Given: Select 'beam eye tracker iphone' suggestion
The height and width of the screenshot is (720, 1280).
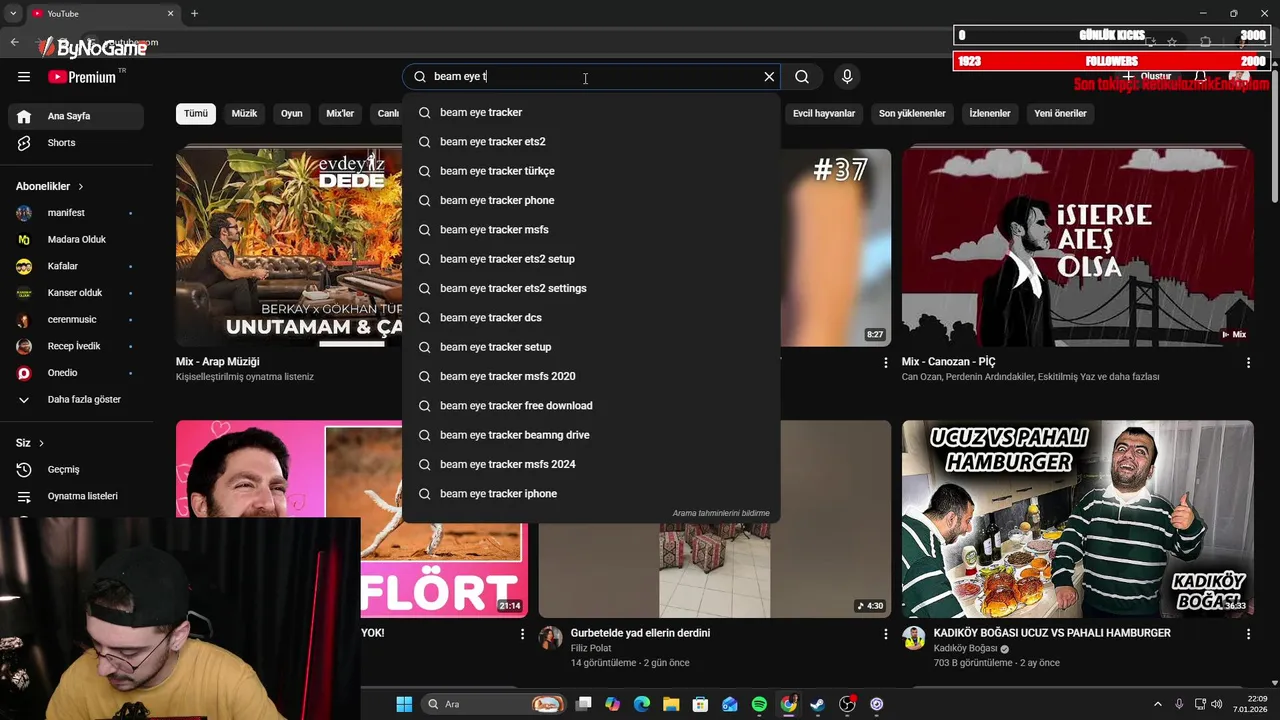Looking at the screenshot, I should (591, 494).
